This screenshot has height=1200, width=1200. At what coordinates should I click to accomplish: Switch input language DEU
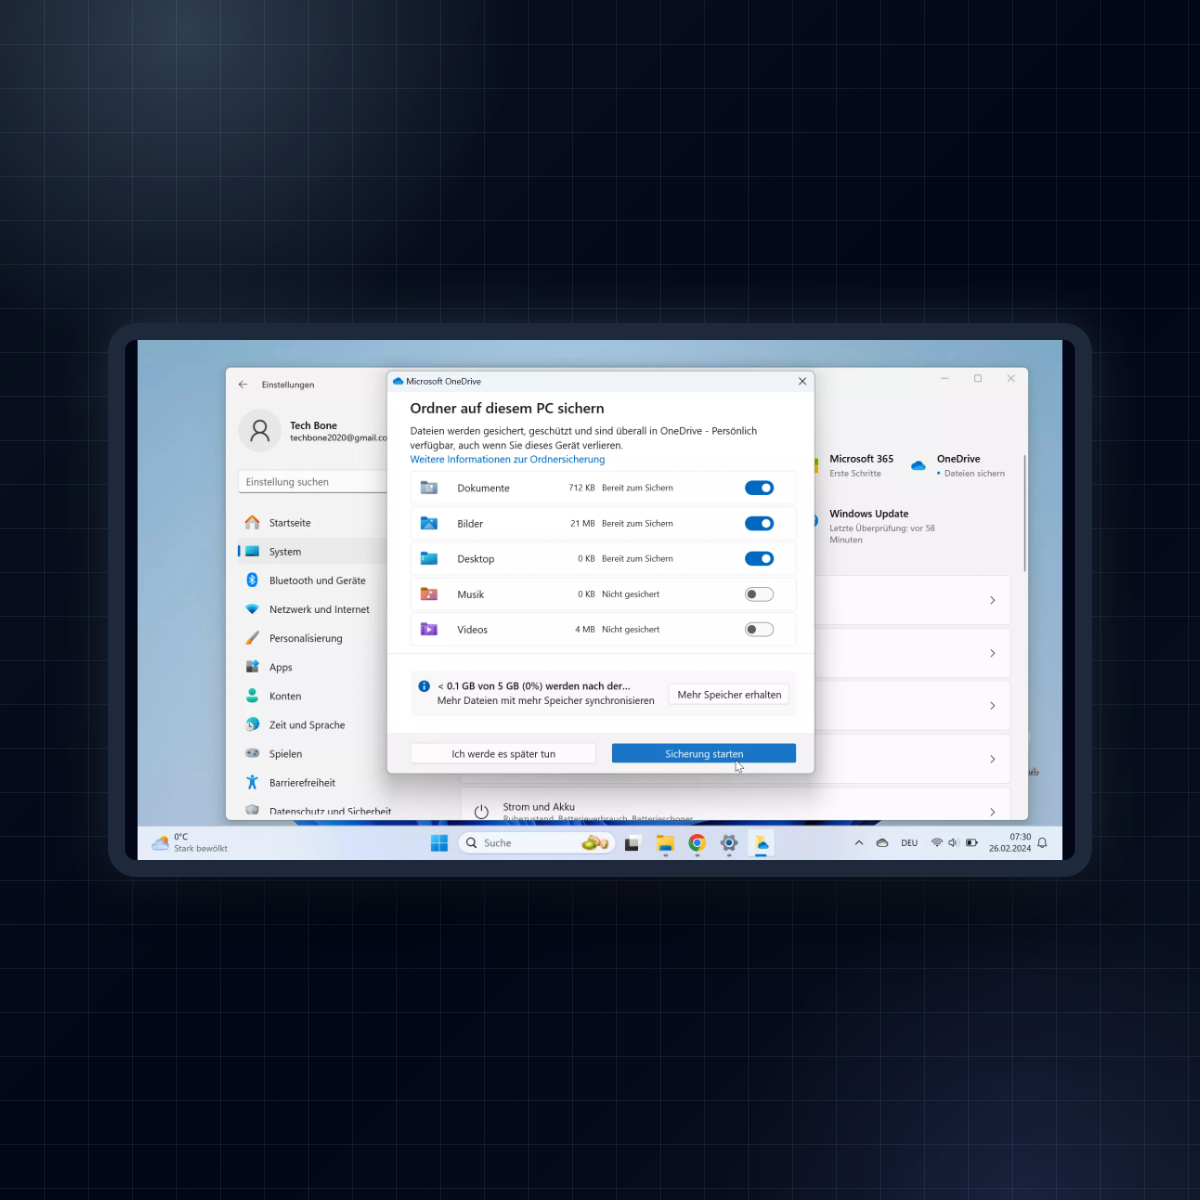point(909,843)
